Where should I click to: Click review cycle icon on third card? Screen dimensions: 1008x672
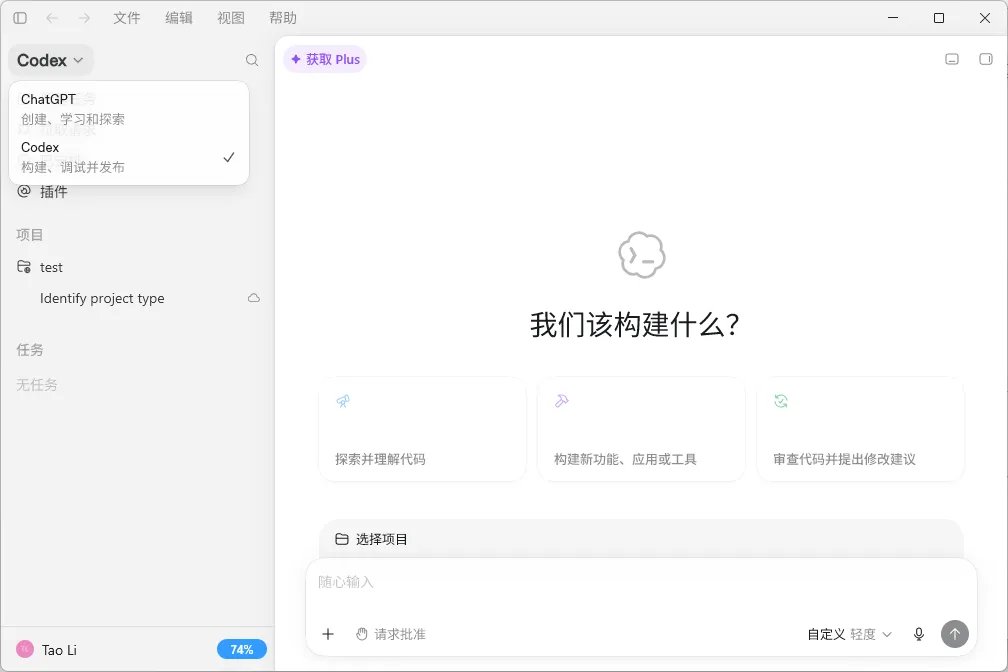pos(781,401)
